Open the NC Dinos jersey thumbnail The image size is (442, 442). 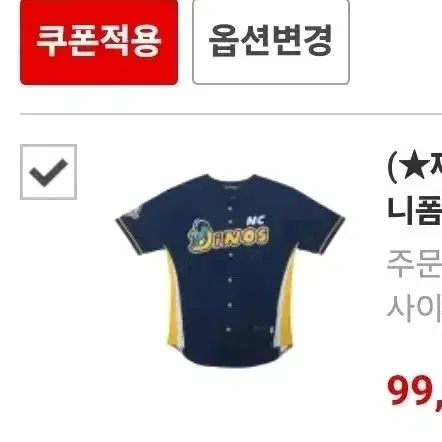click(230, 271)
